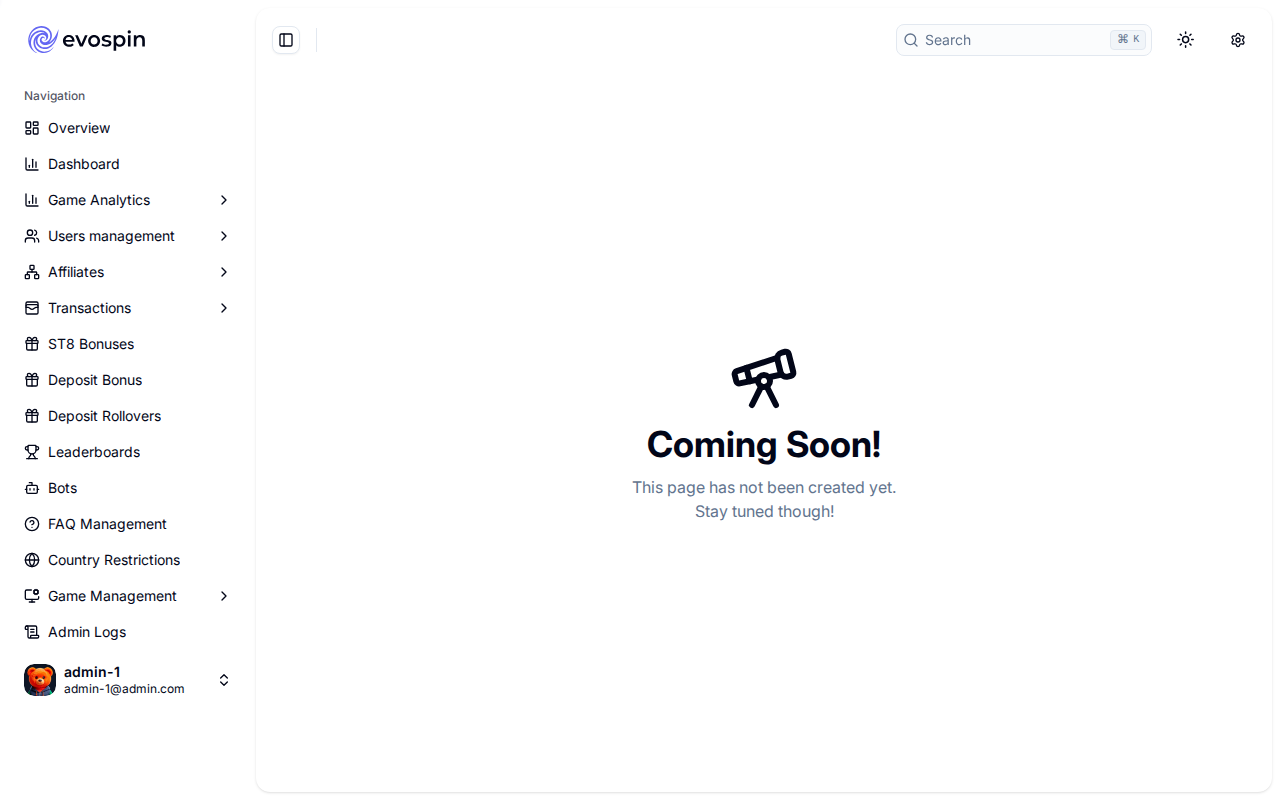Viewport: 1280px width, 800px height.
Task: Switch theme with the sun icon
Action: coord(1186,40)
